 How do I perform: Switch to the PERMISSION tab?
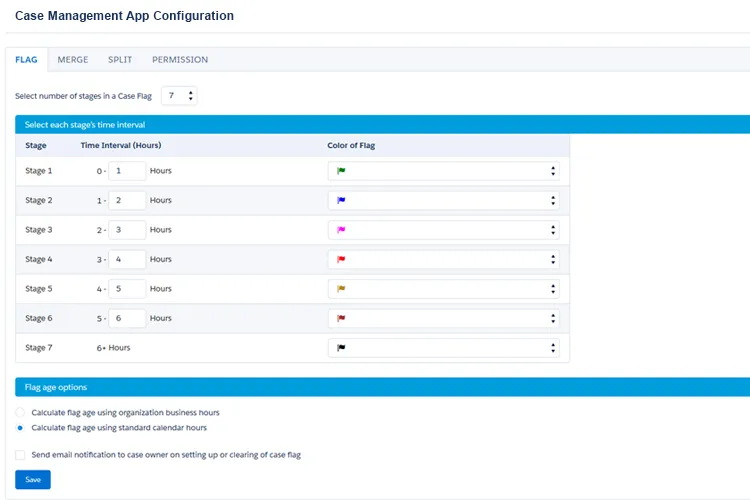[x=180, y=60]
